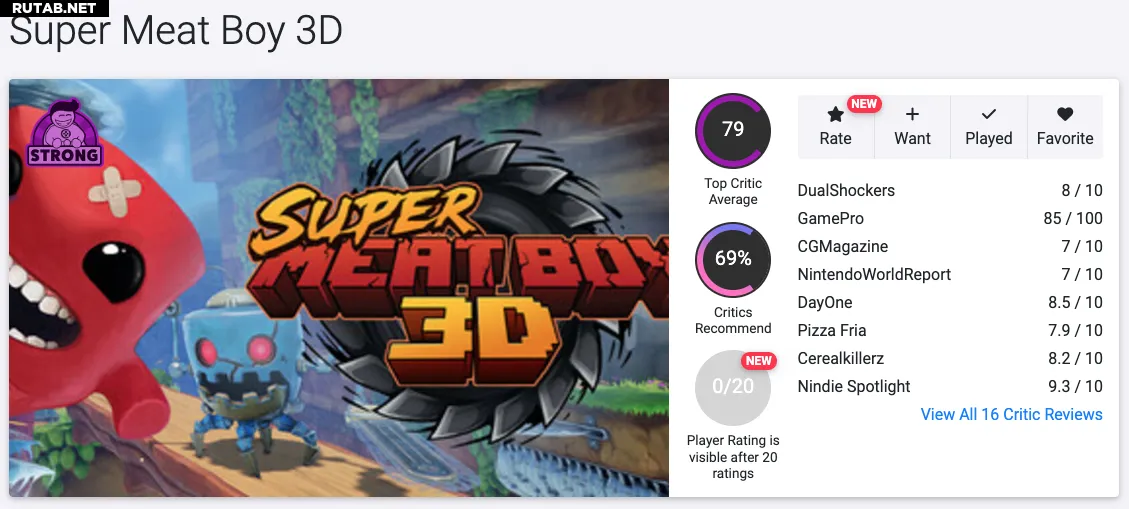Screen dimensions: 1129x509
Task: Click the Super Meat Boy 3D page title
Action: (x=176, y=32)
